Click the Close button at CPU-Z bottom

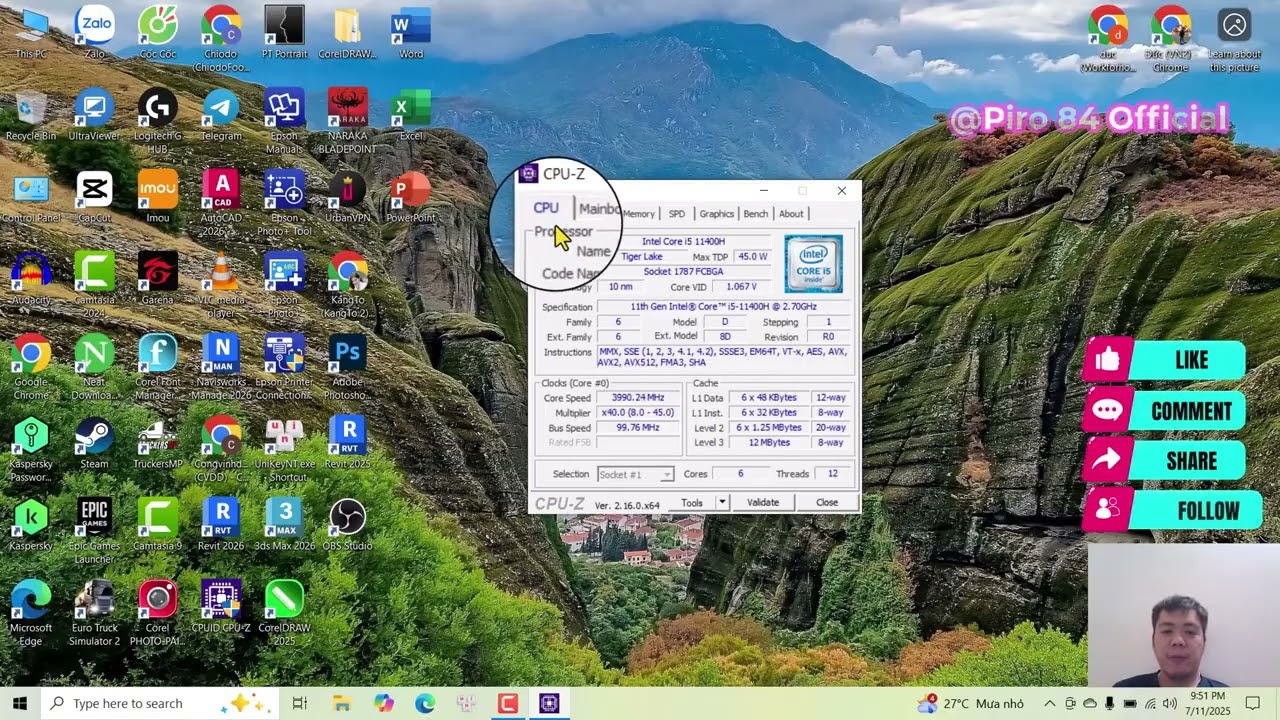[827, 503]
